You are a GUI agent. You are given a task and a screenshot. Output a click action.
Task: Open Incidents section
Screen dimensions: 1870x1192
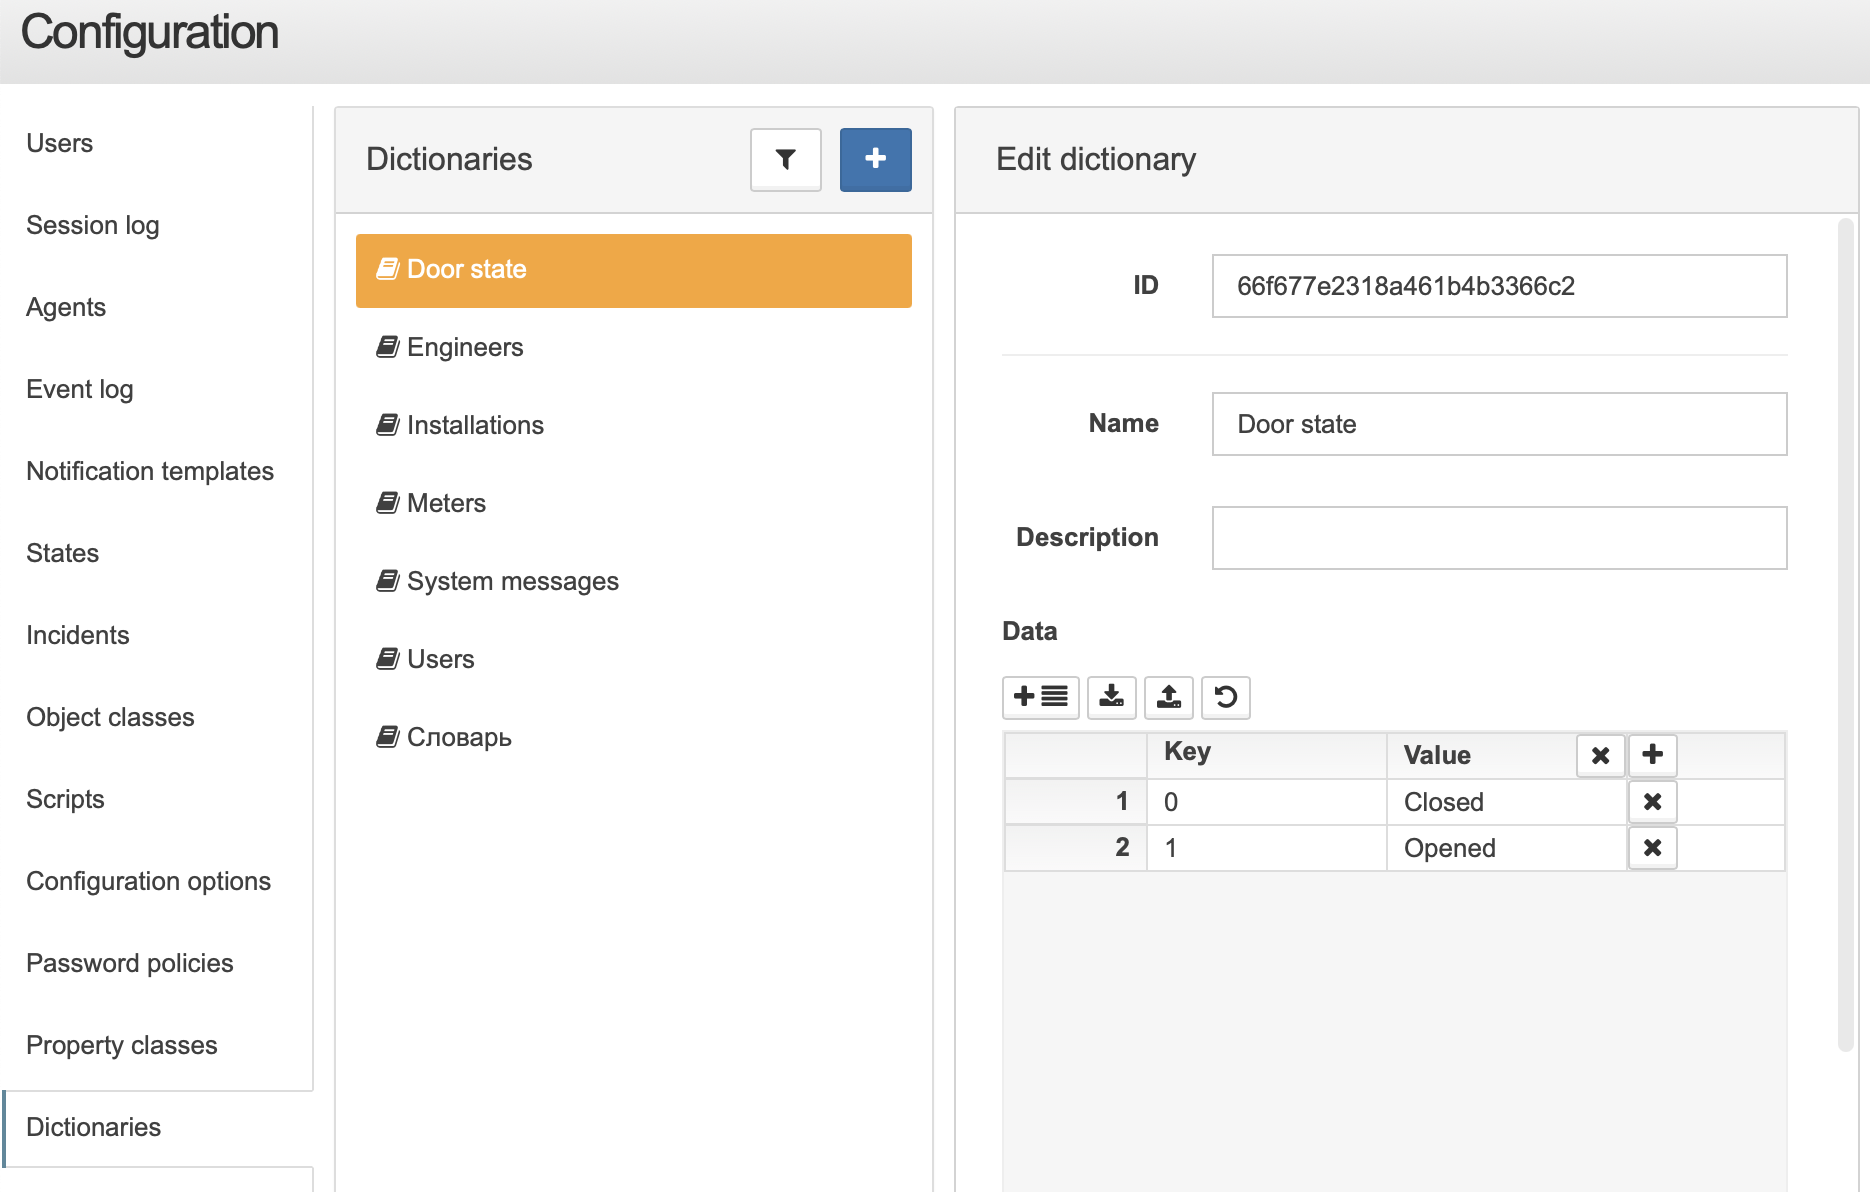click(x=77, y=635)
